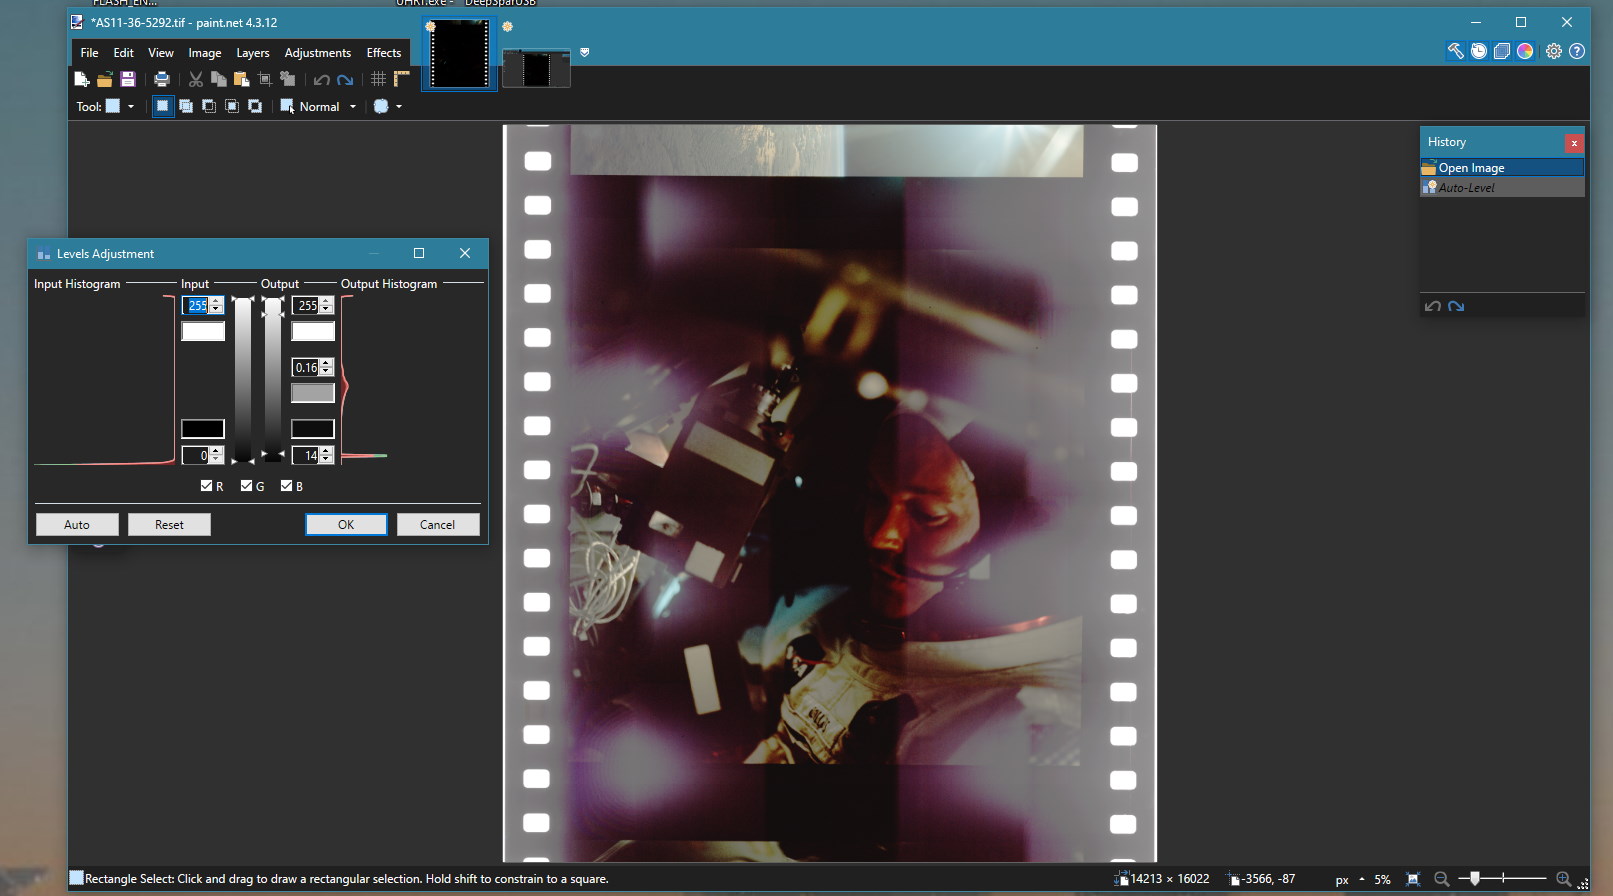
Task: Click the zoom out magnifier icon
Action: (x=1442, y=879)
